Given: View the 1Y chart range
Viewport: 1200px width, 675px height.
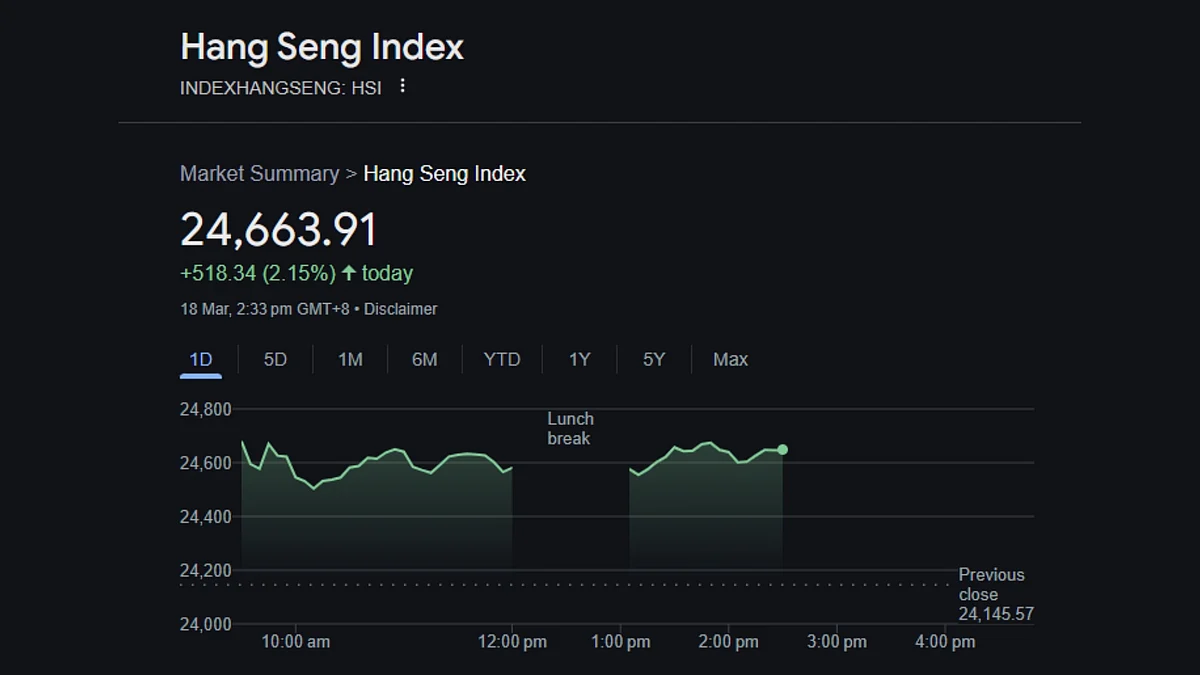Looking at the screenshot, I should pos(580,359).
